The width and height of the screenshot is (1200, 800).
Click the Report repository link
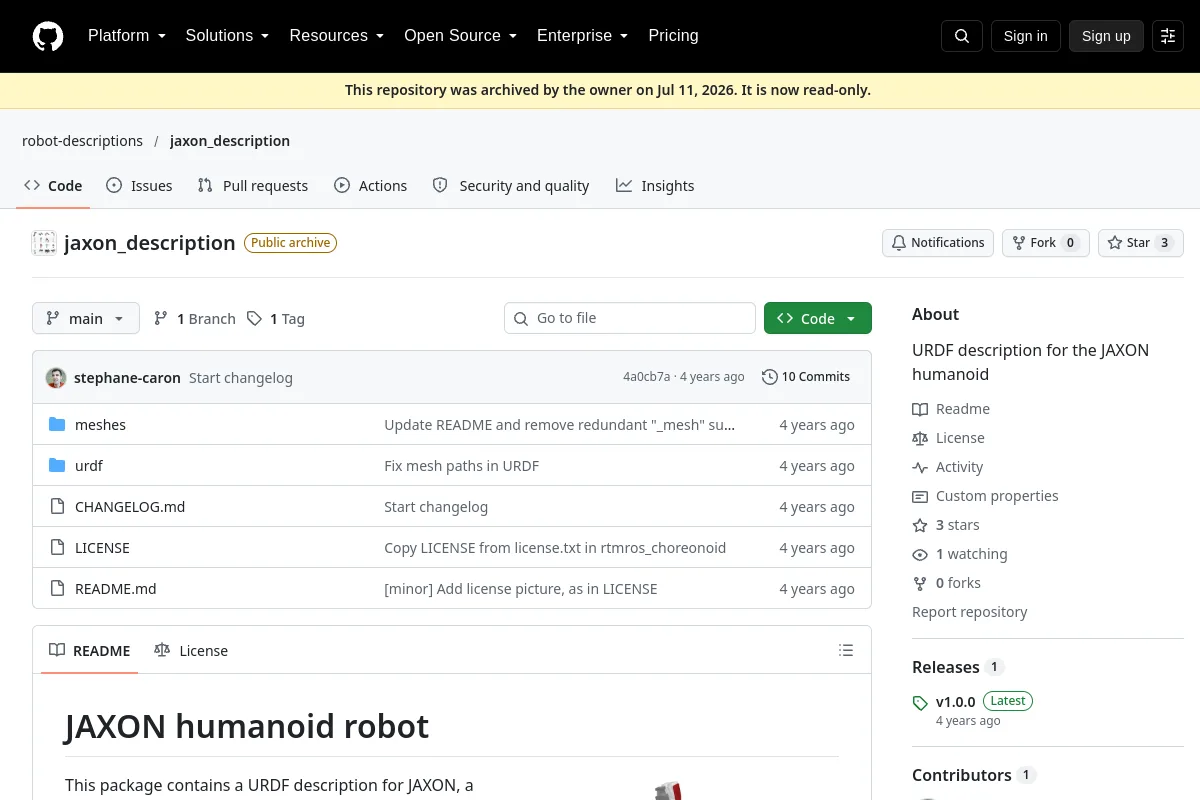pos(970,612)
